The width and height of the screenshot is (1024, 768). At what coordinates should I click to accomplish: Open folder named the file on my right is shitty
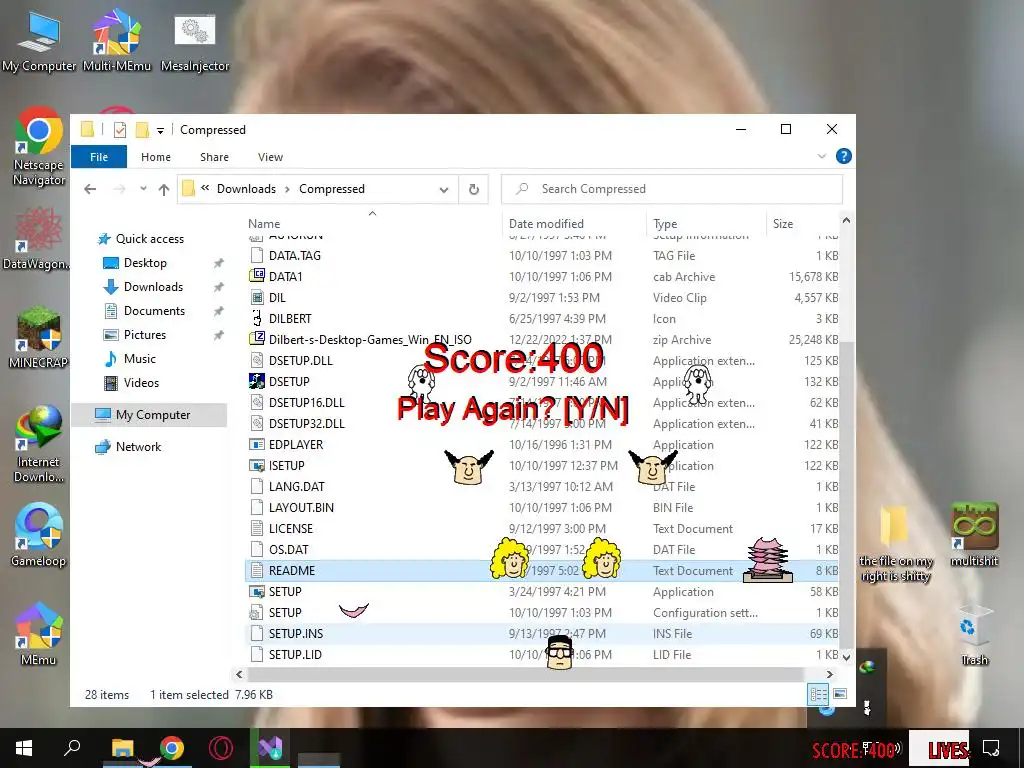pos(895,544)
